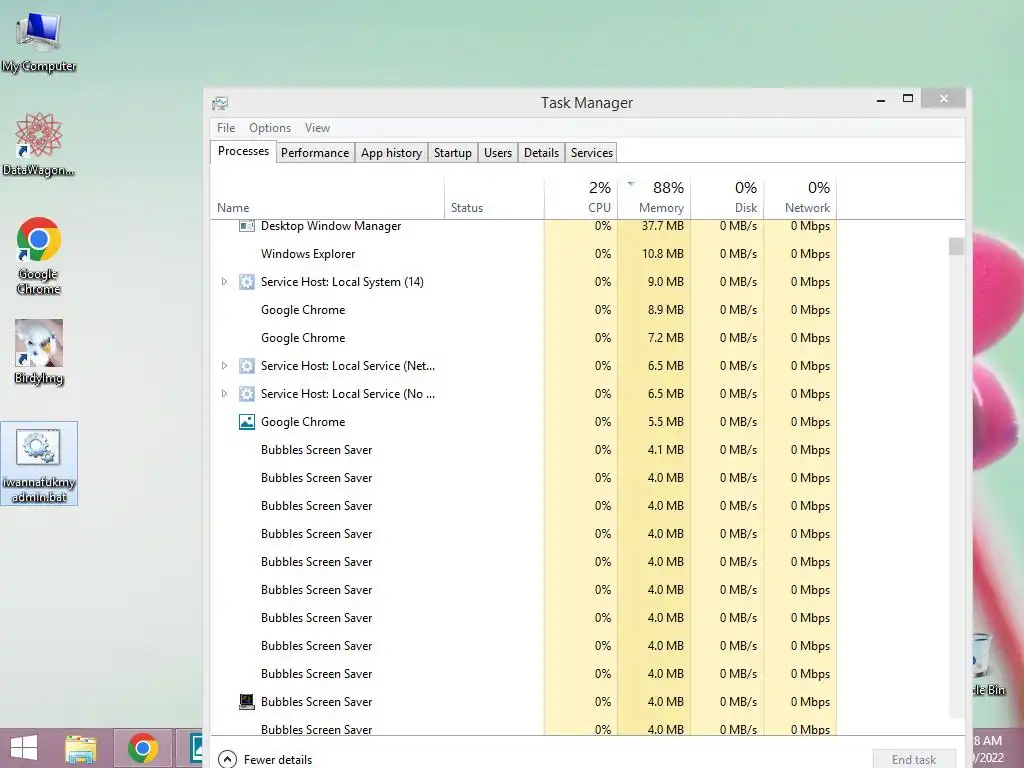Open the Startup tab
This screenshot has width=1024, height=768.
[x=453, y=153]
